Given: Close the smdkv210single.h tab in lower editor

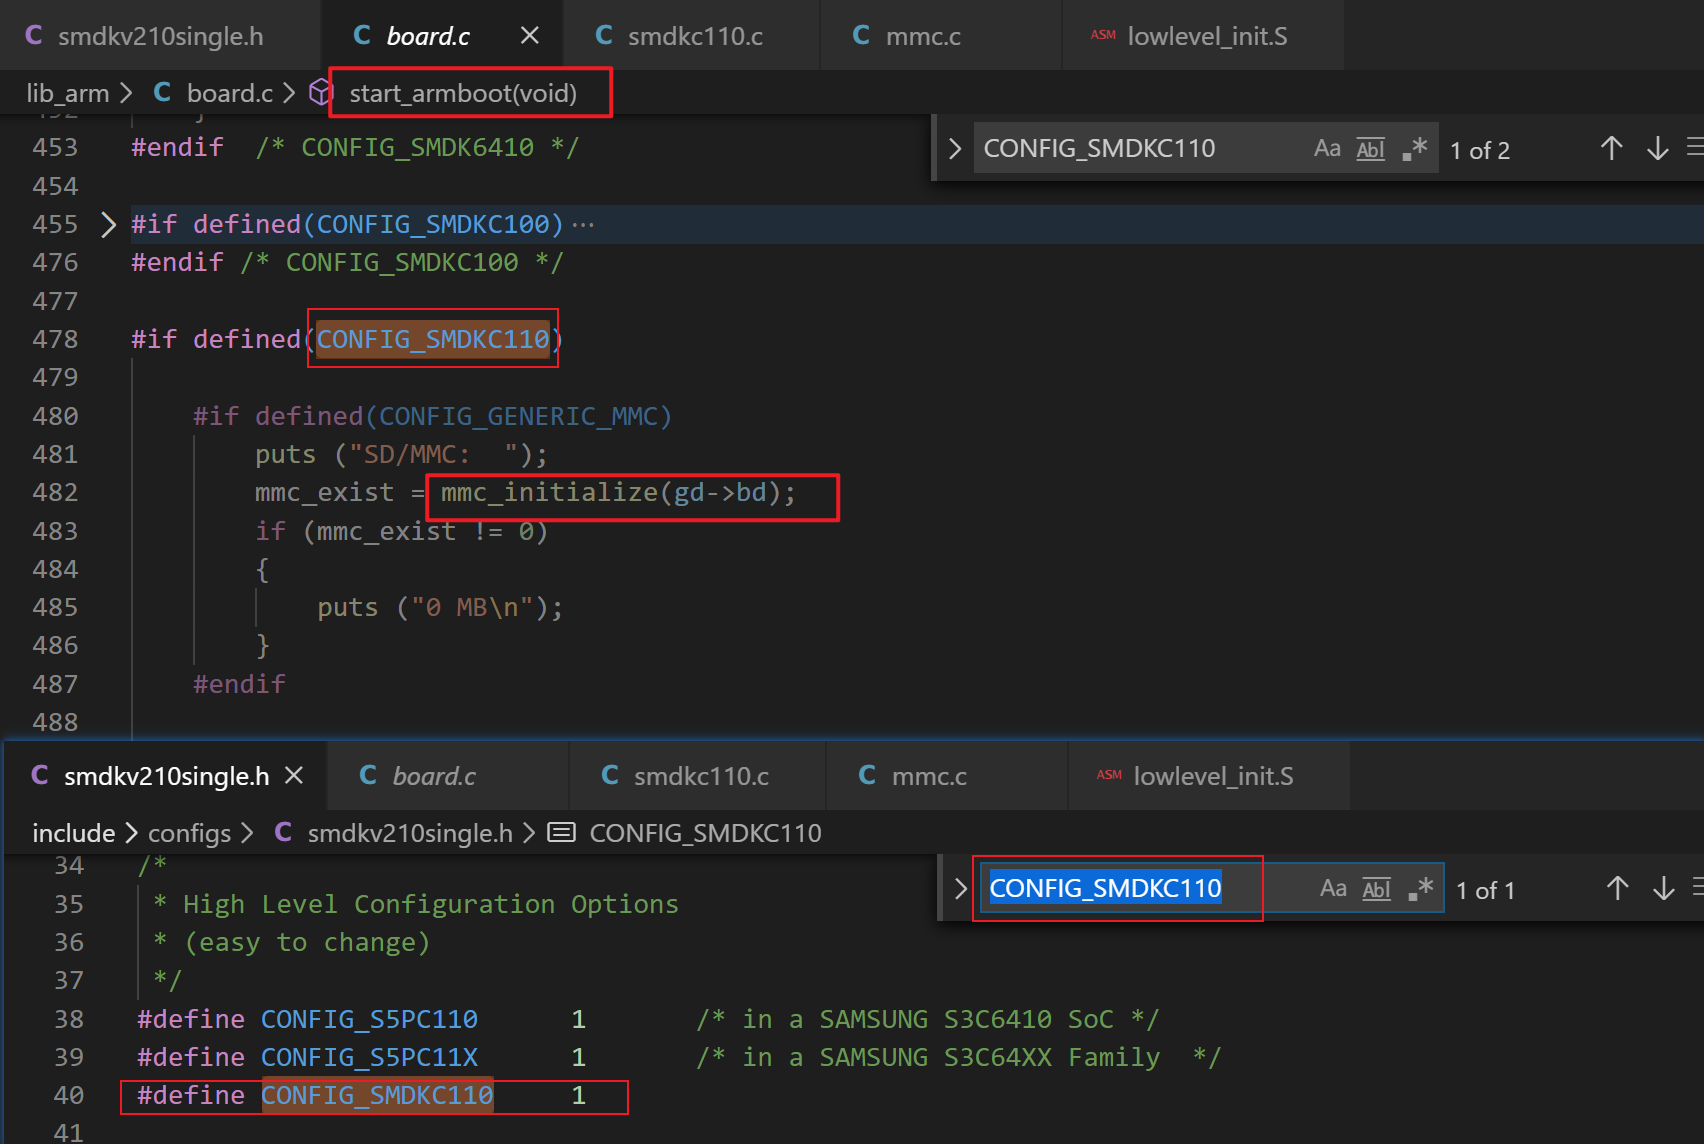Looking at the screenshot, I should (x=294, y=776).
